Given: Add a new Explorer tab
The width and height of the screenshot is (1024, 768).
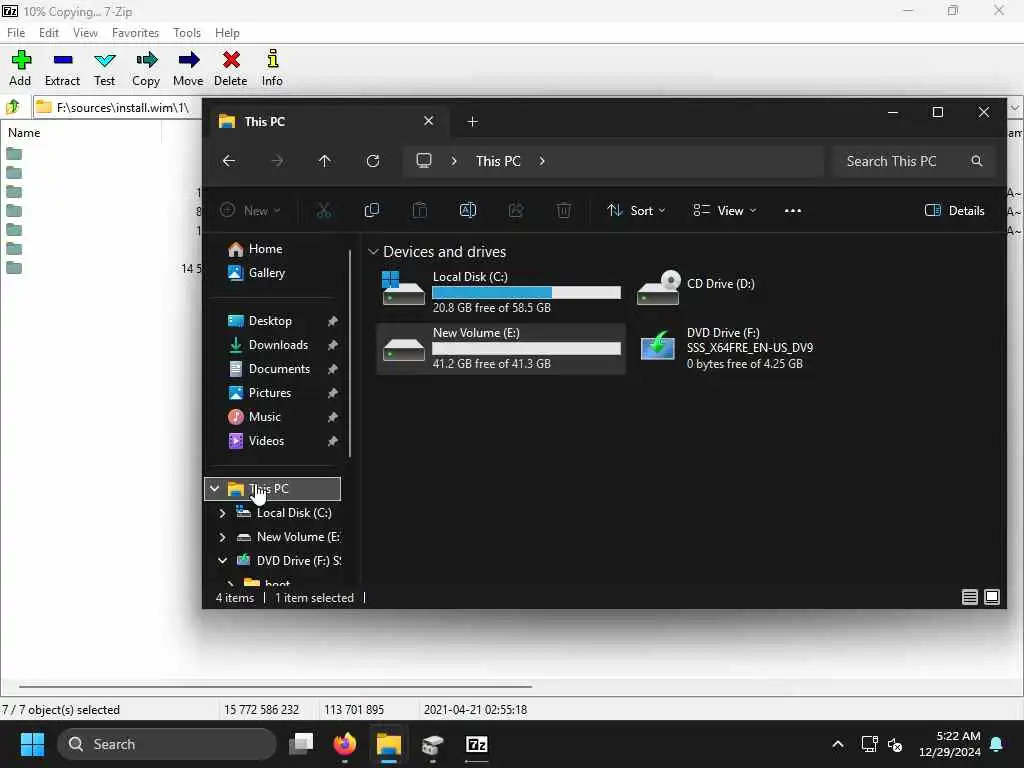Looking at the screenshot, I should [473, 121].
